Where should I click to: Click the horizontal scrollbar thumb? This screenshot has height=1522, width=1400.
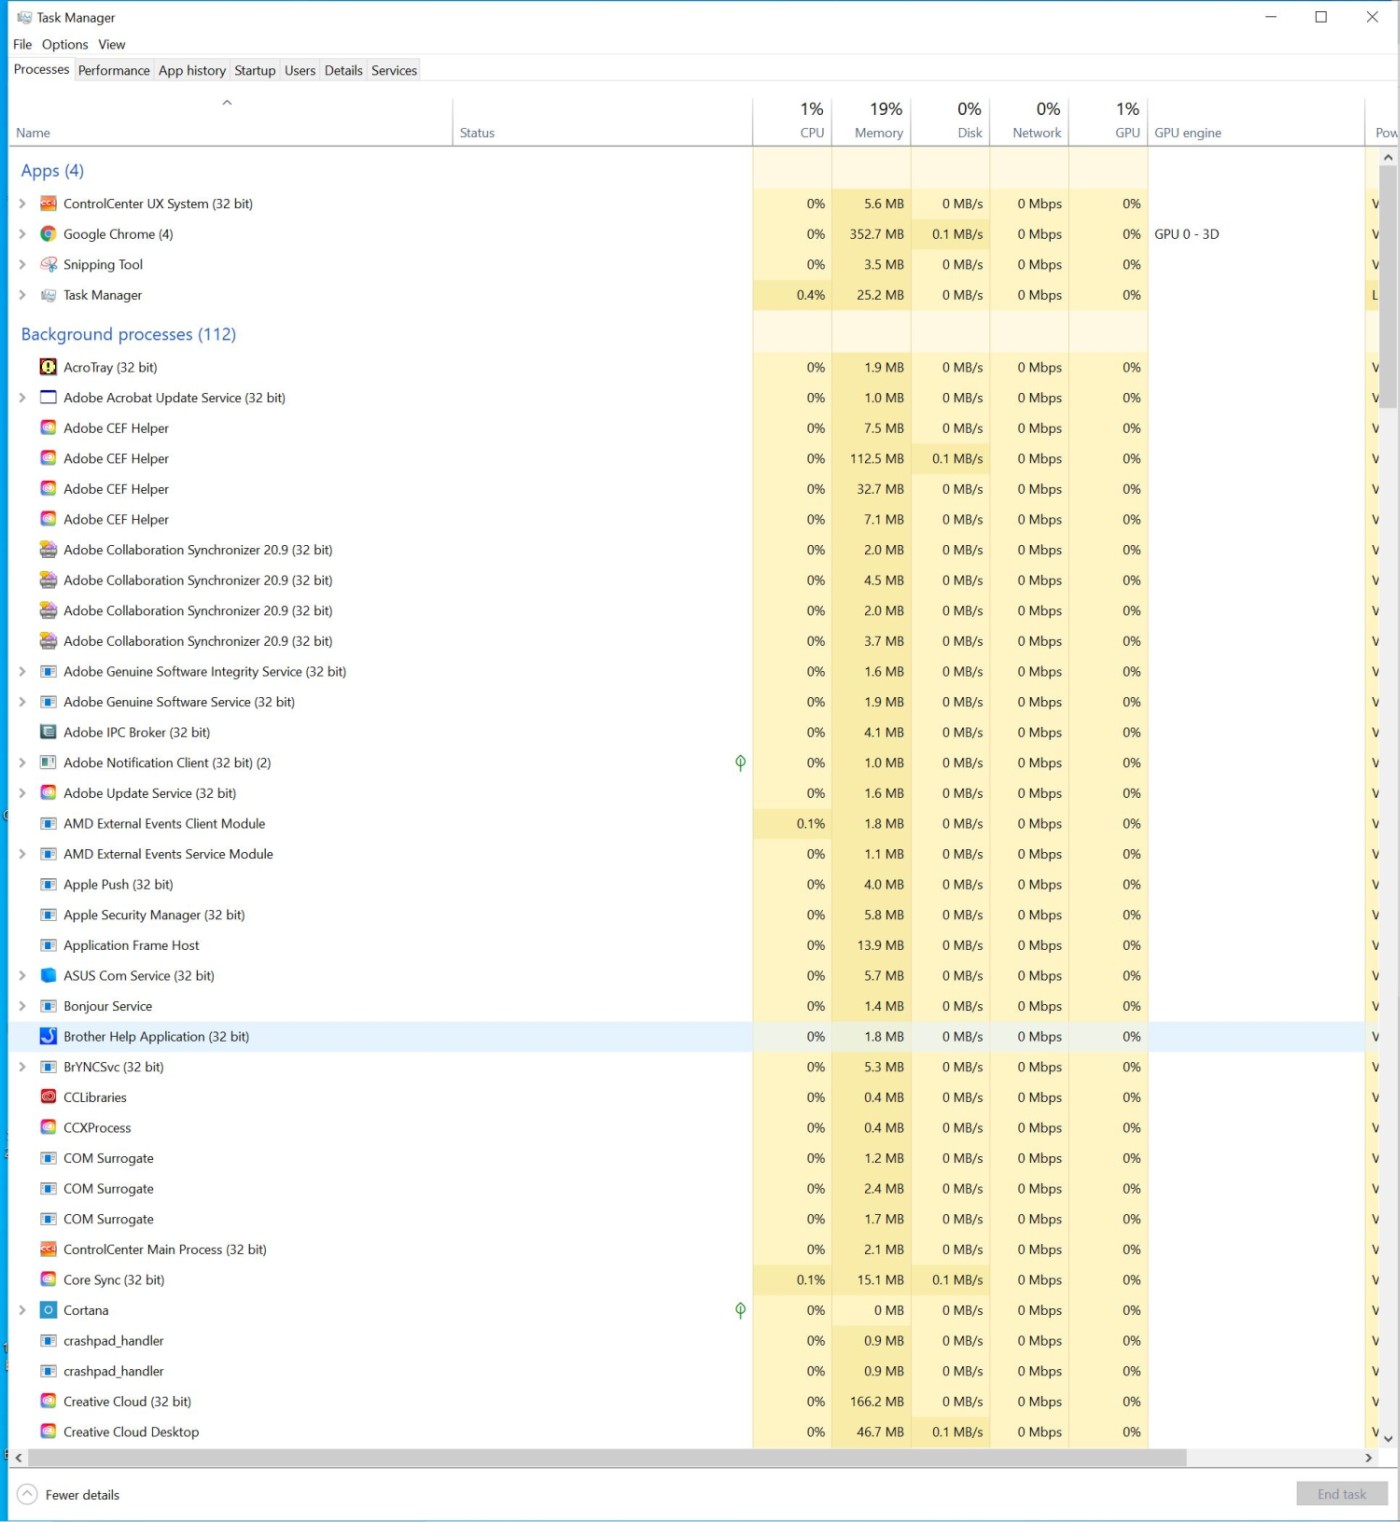606,1458
